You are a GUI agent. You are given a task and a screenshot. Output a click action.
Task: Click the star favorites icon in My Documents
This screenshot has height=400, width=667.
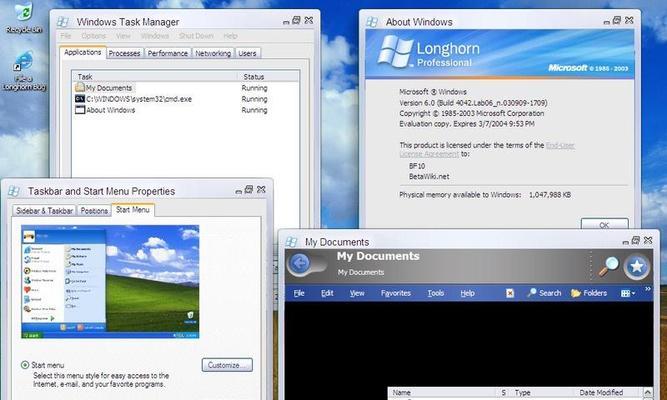(637, 266)
